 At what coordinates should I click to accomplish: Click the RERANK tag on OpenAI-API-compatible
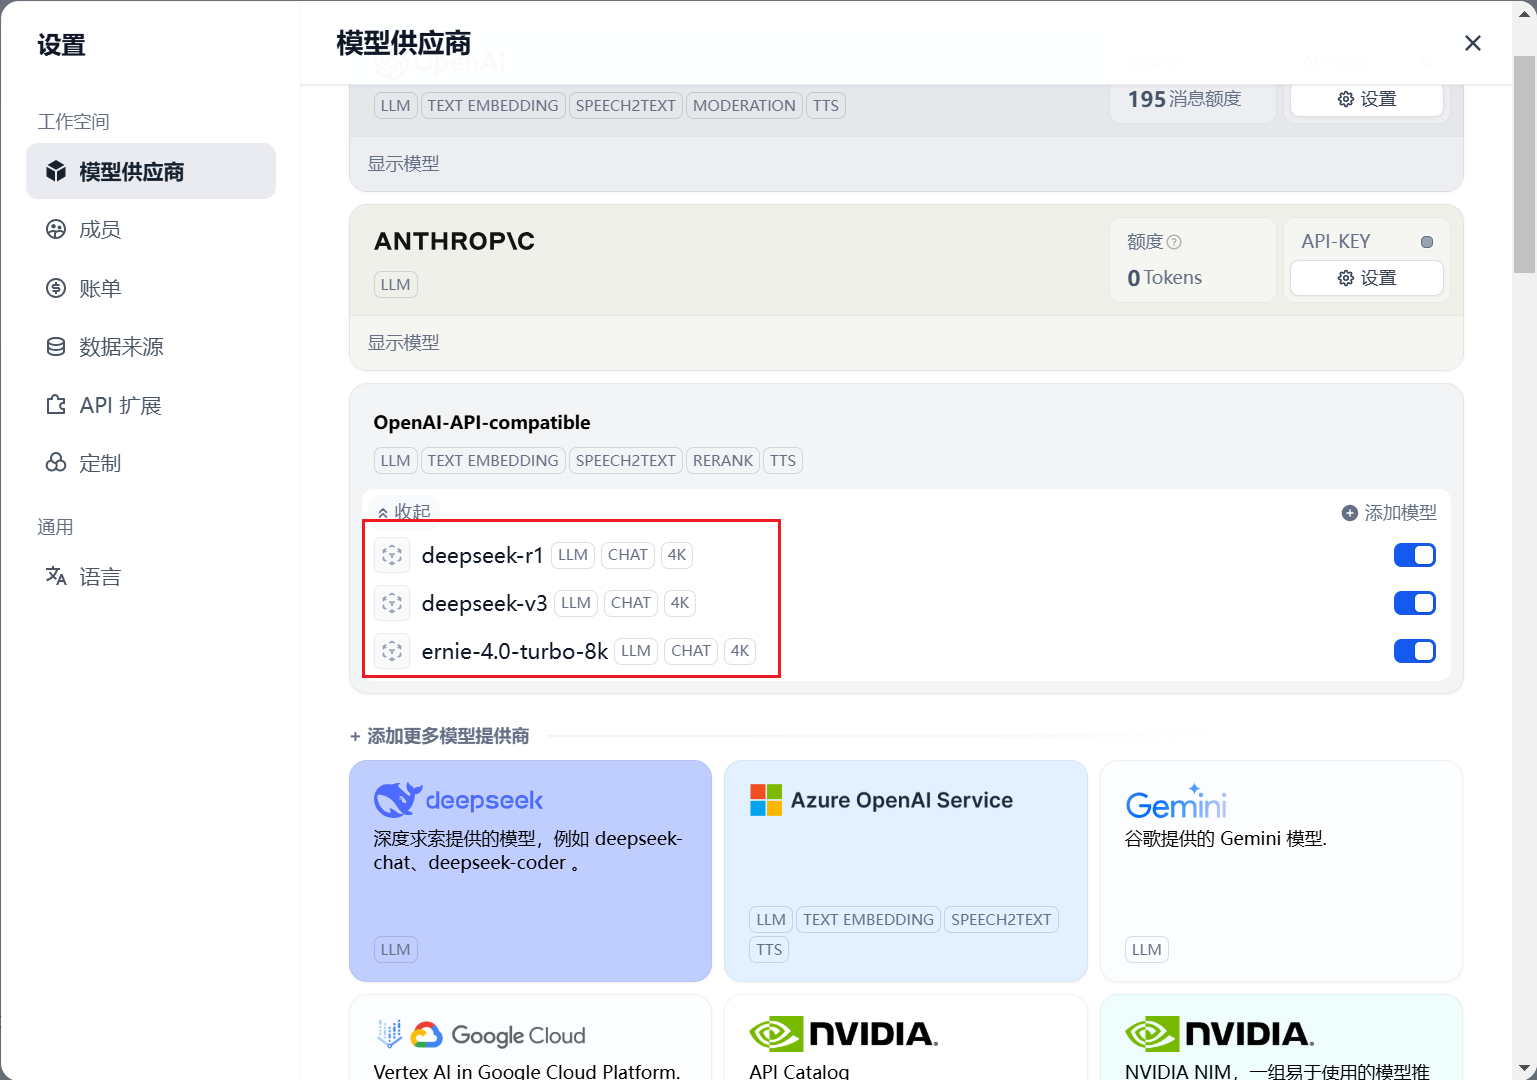tap(722, 460)
